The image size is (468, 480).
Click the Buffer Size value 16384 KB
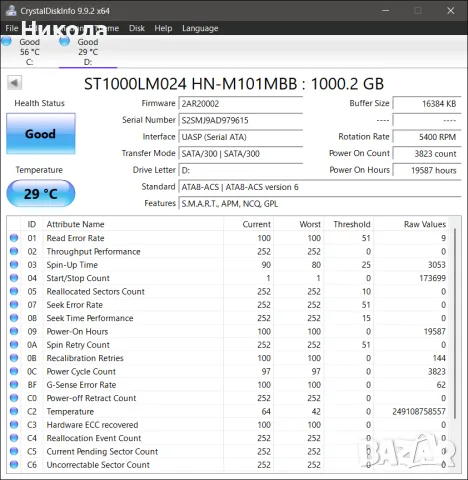[x=427, y=104]
